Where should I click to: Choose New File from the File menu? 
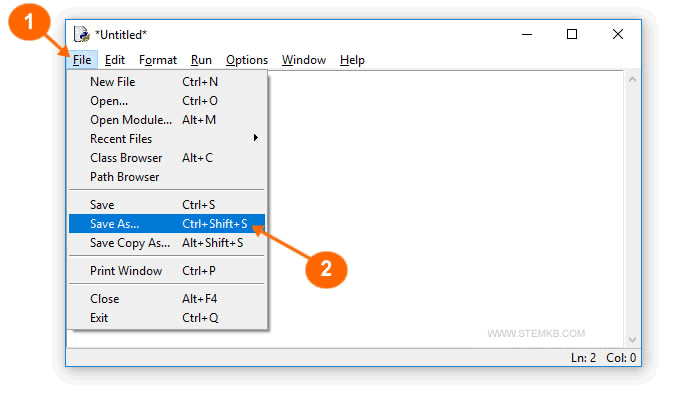[167, 82]
